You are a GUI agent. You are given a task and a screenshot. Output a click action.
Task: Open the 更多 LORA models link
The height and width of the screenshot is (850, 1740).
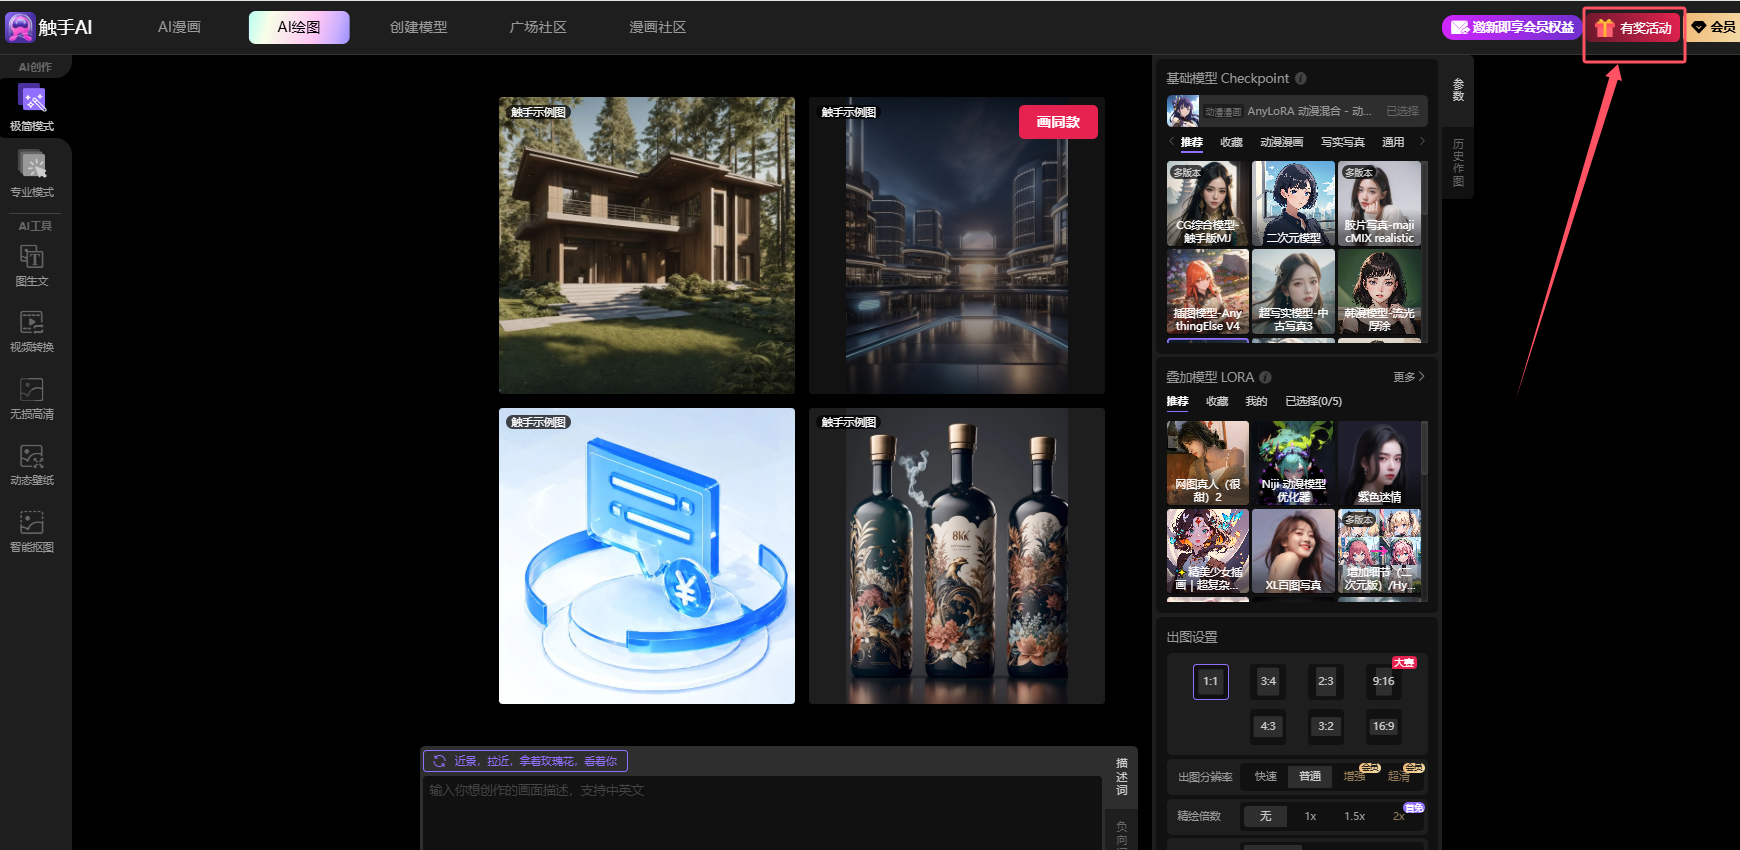[1408, 377]
